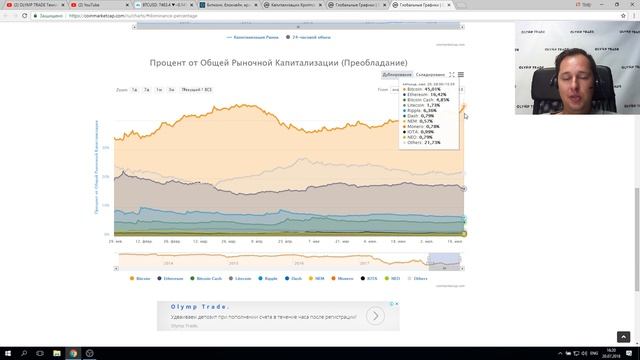The height and width of the screenshot is (360, 640).
Task: Toggle chart fullscreen mode icon
Action: [452, 75]
